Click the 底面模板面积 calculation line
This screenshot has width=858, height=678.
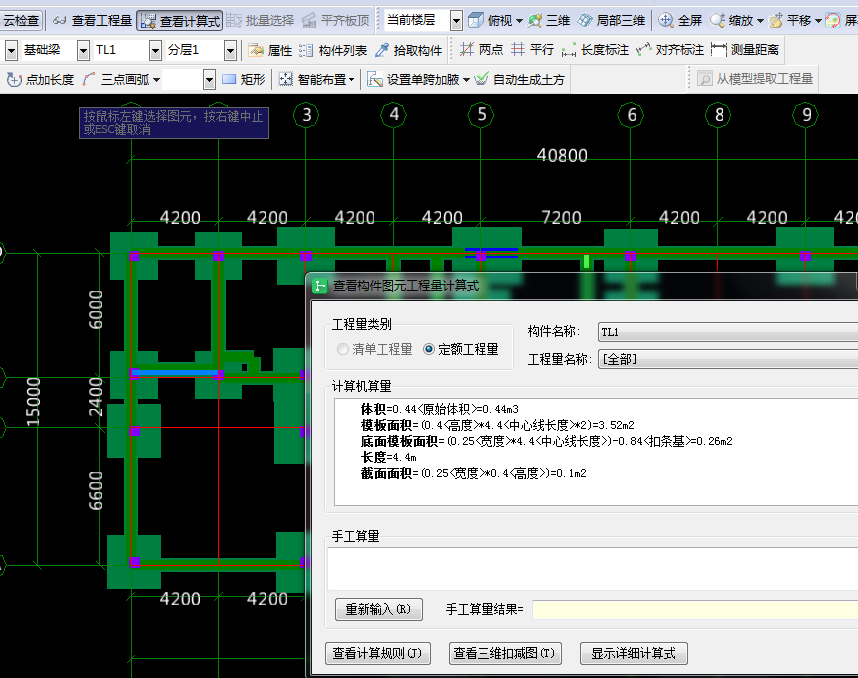pos(546,441)
